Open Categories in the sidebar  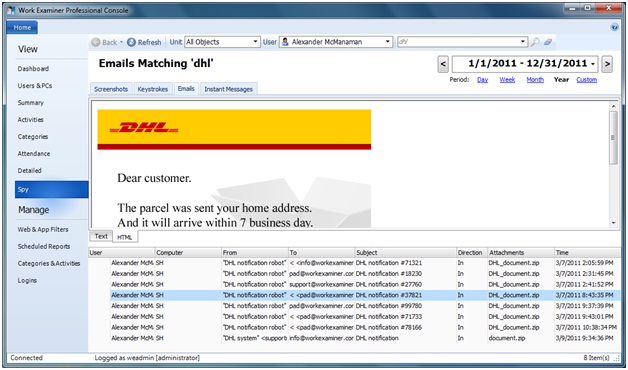33,137
